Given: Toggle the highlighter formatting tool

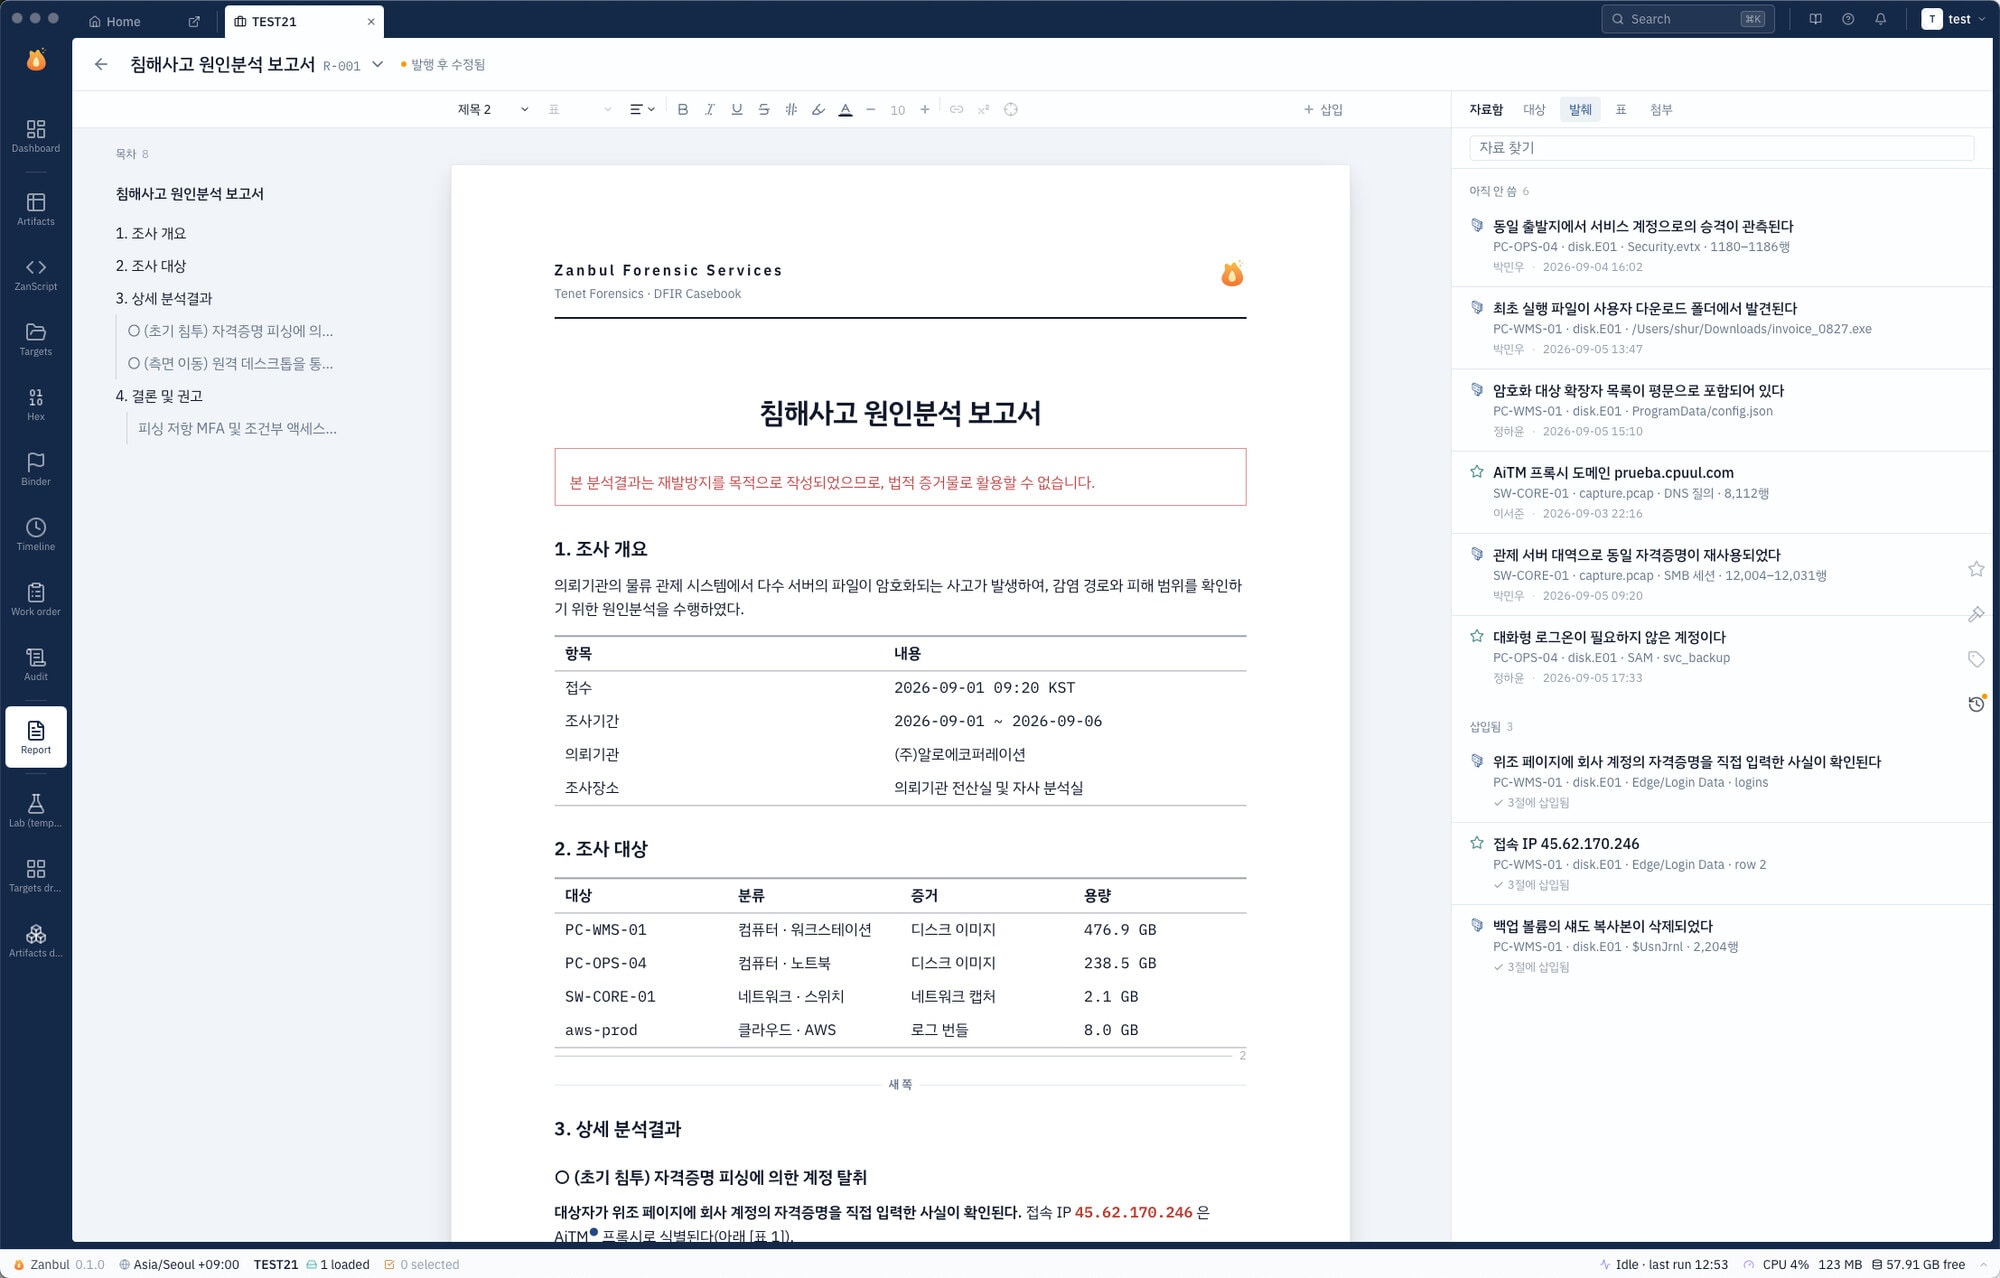Looking at the screenshot, I should pos(818,109).
